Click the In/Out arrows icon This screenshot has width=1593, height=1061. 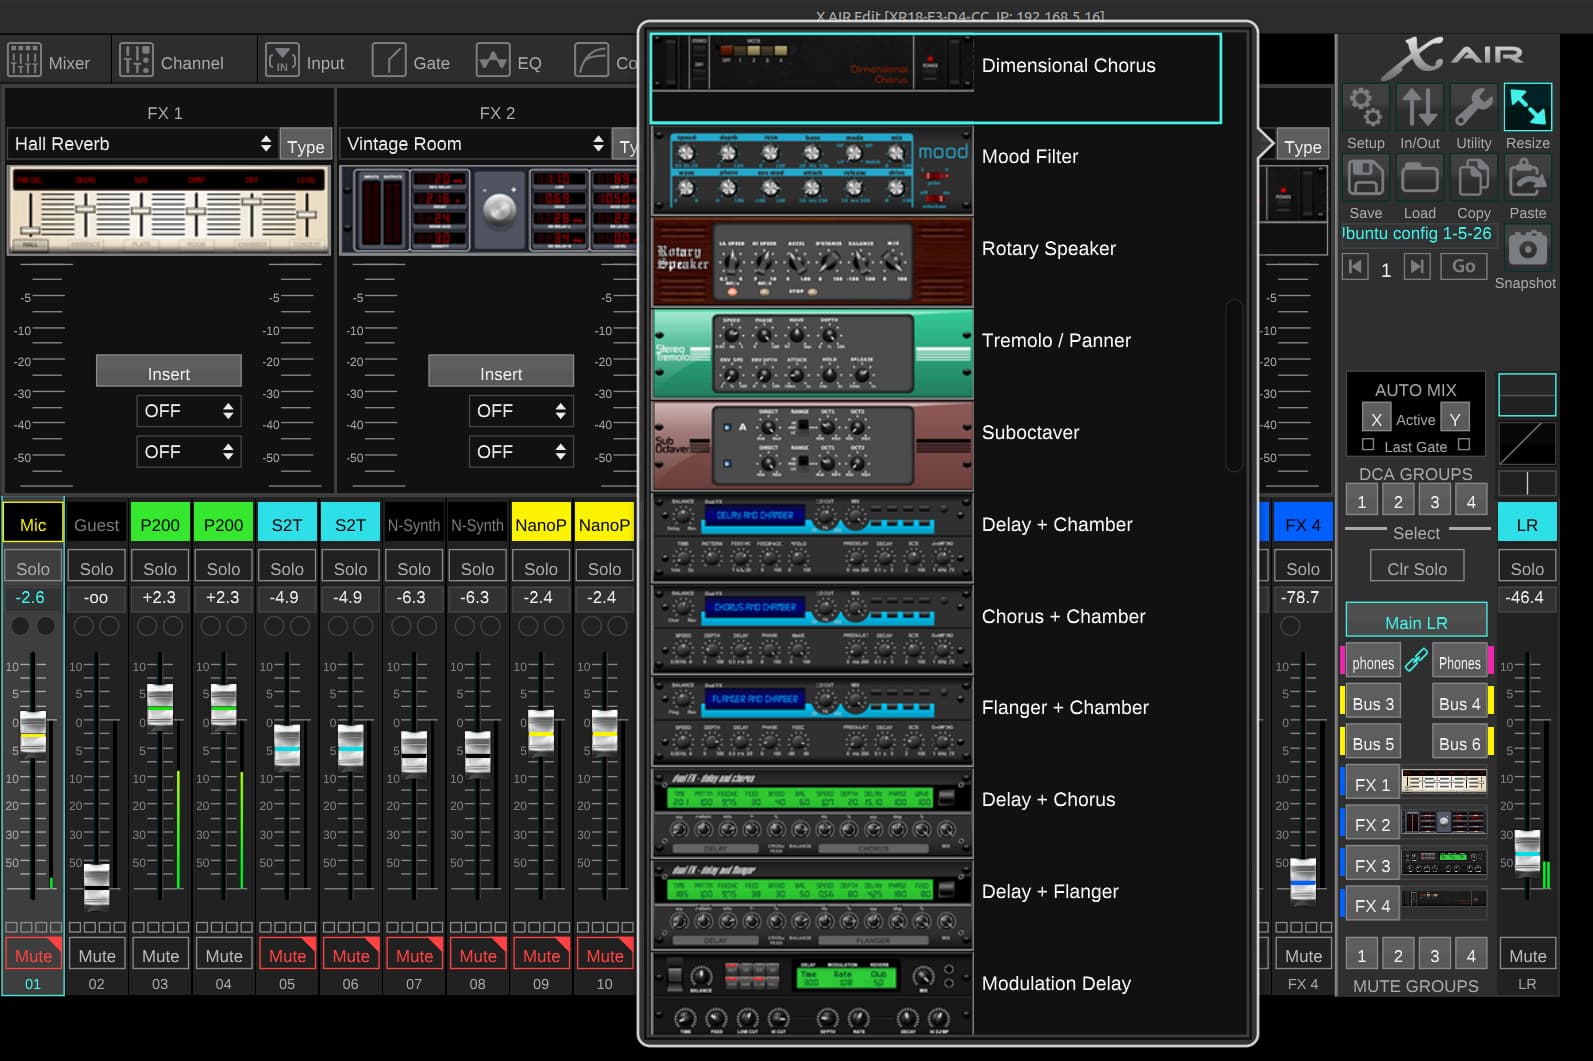pyautogui.click(x=1419, y=108)
